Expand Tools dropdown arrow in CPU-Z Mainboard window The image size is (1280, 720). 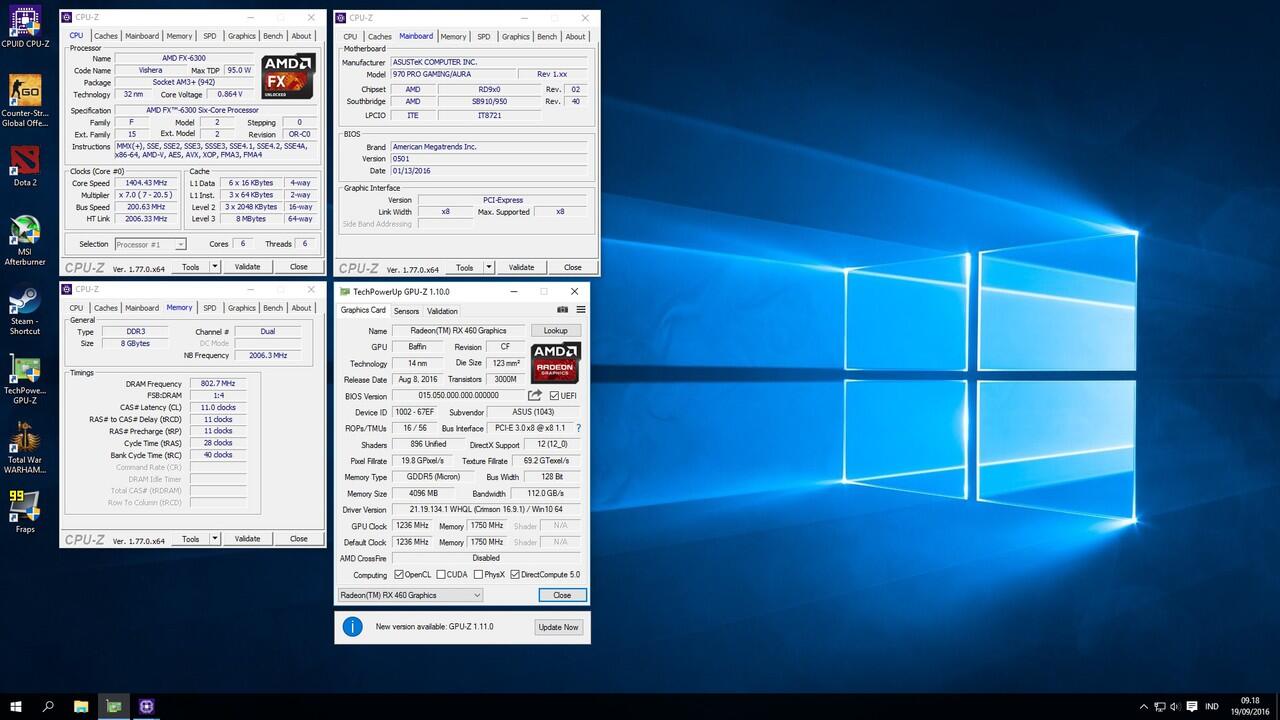tap(489, 267)
